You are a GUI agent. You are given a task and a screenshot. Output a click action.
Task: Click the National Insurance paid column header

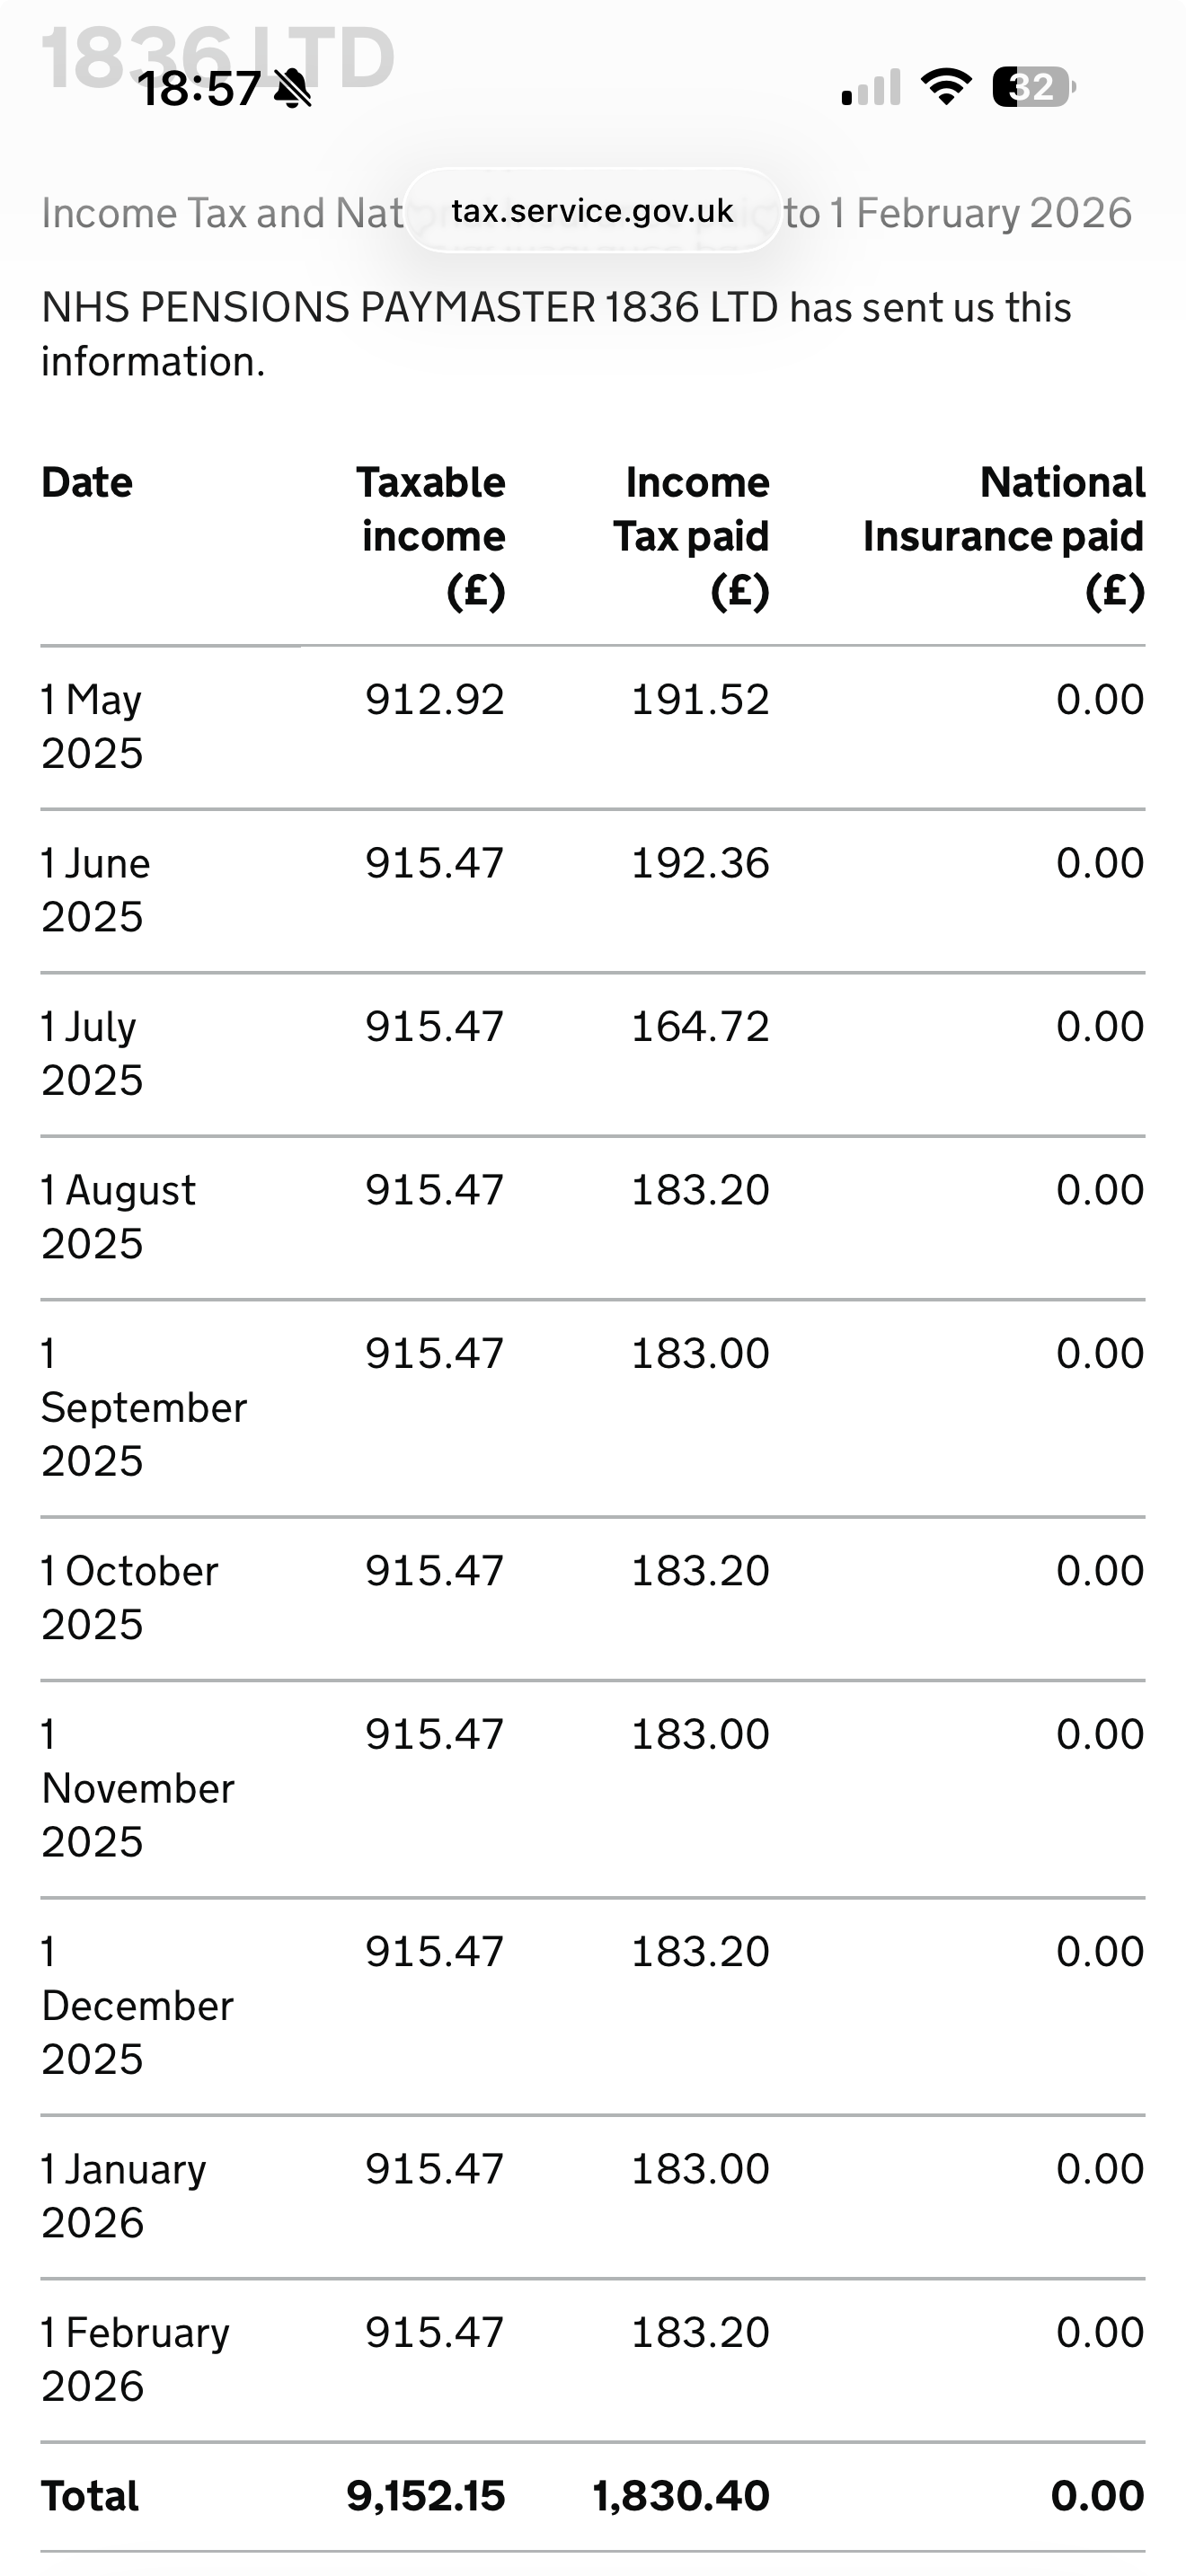point(1004,536)
